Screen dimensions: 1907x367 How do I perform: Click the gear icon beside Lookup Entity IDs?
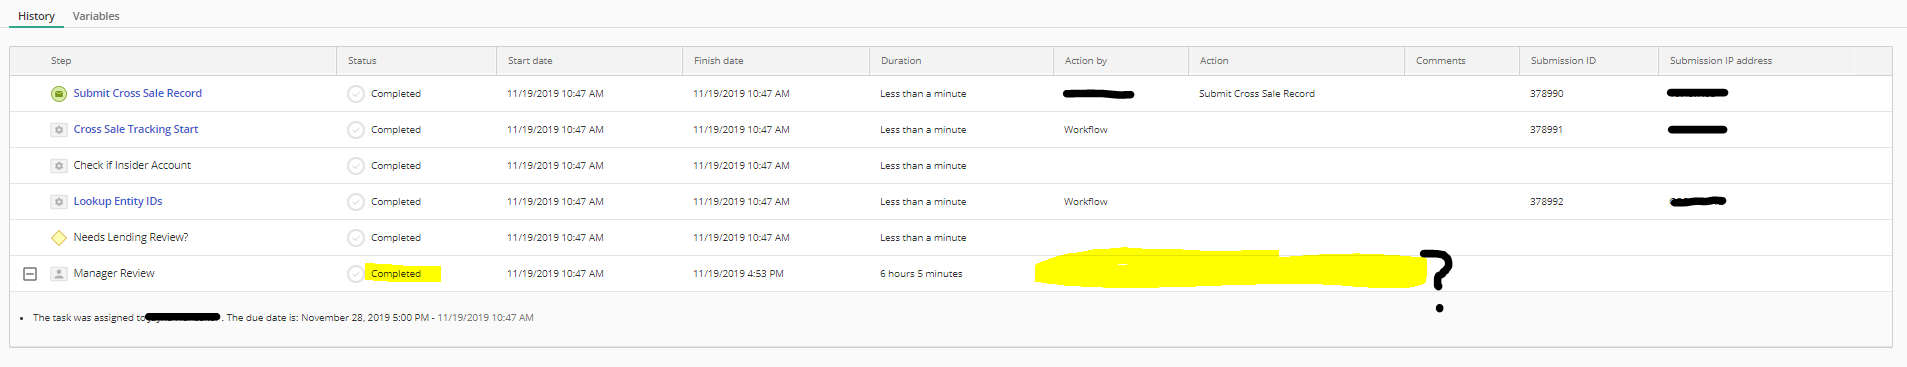pos(59,202)
